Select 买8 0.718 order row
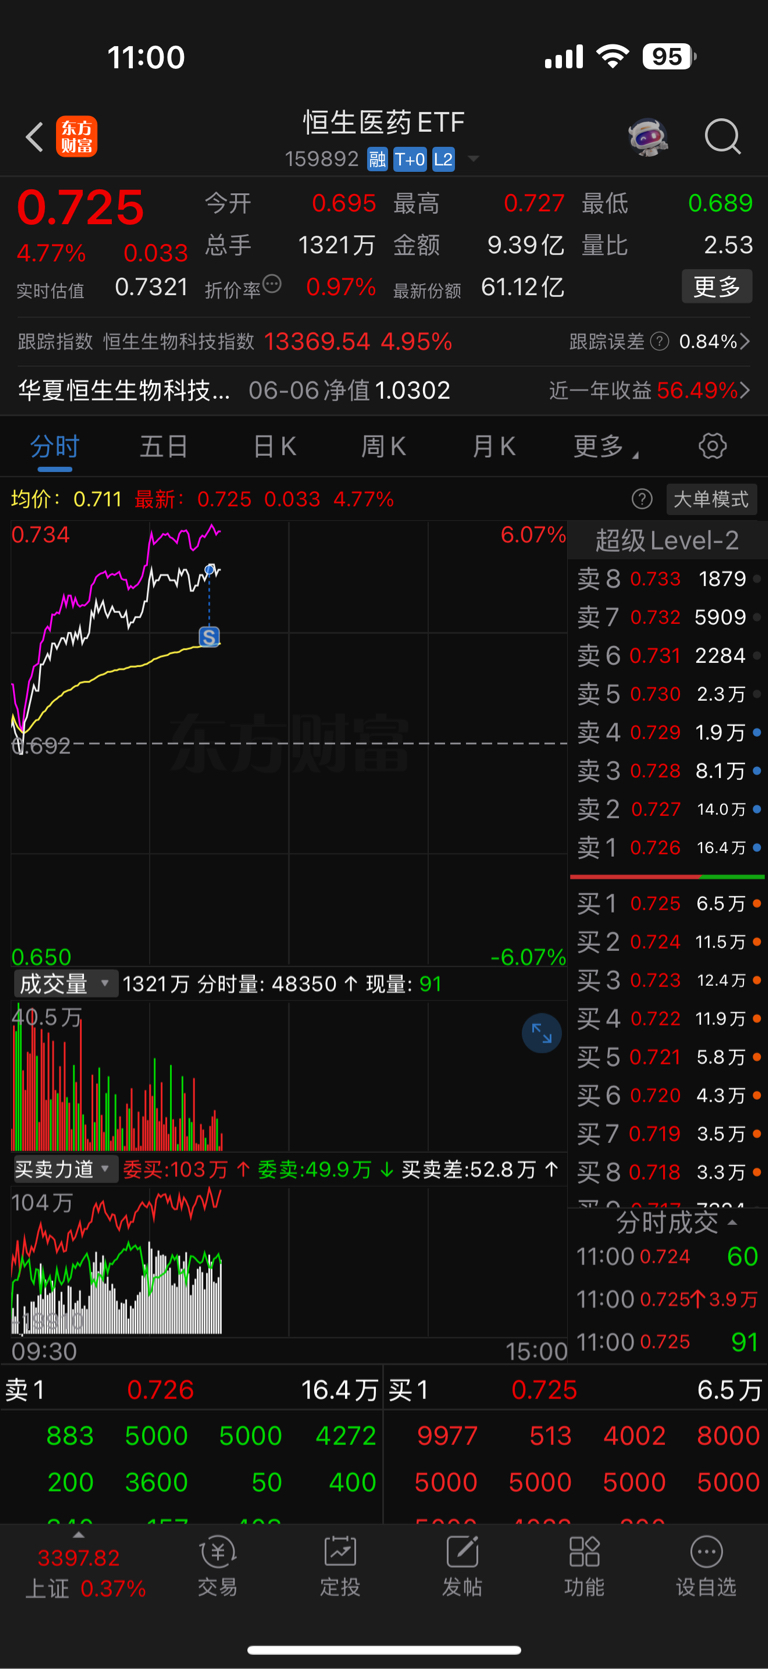Image resolution: width=768 pixels, height=1669 pixels. coord(667,1172)
